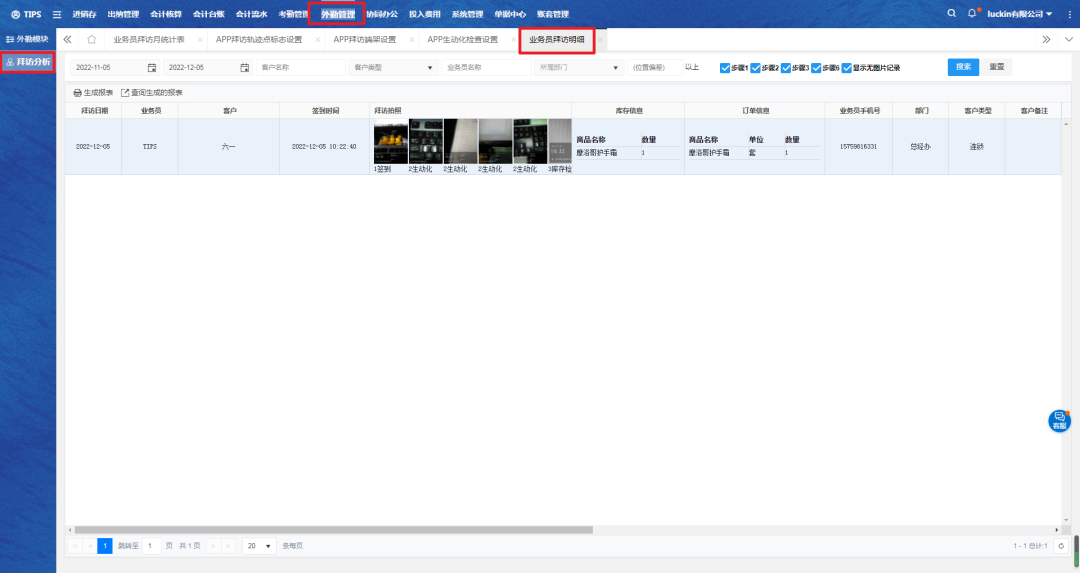The height and width of the screenshot is (573, 1080).
Task: Open calendar picker for end date 2022-12-05
Action: (x=244, y=68)
